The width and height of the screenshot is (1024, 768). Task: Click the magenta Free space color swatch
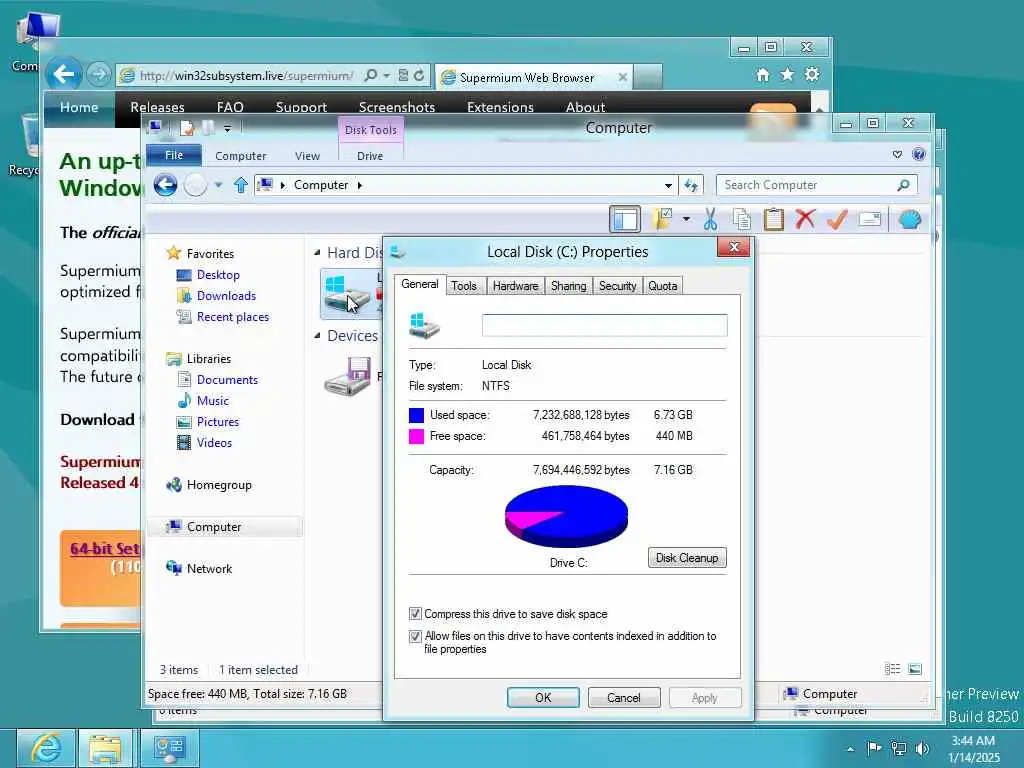point(416,436)
